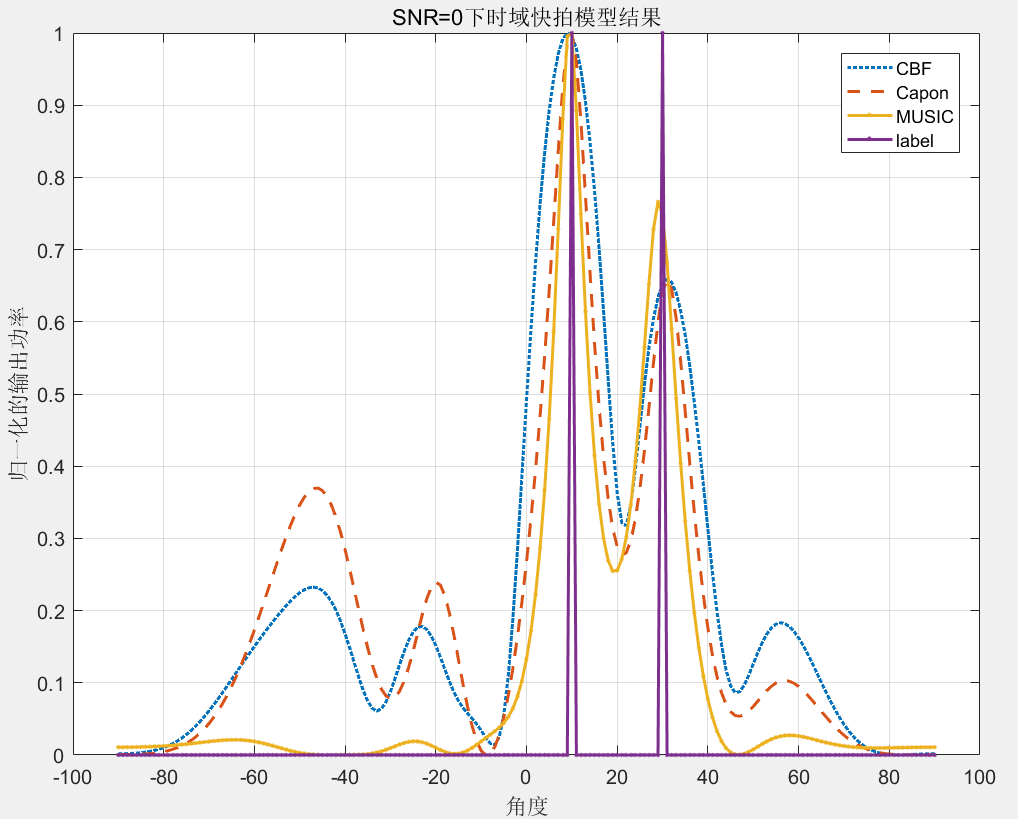Click the Capon dashed peak near -20 degrees
Image resolution: width=1018 pixels, height=819 pixels.
click(437, 583)
